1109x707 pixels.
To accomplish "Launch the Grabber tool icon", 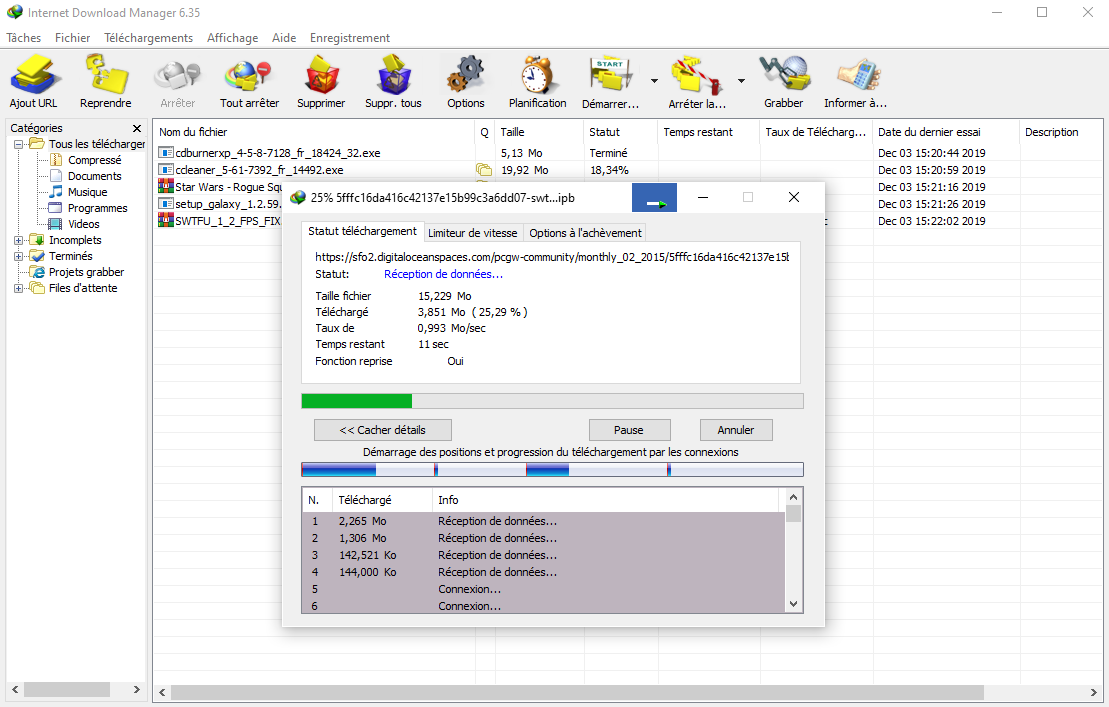I will tap(784, 74).
